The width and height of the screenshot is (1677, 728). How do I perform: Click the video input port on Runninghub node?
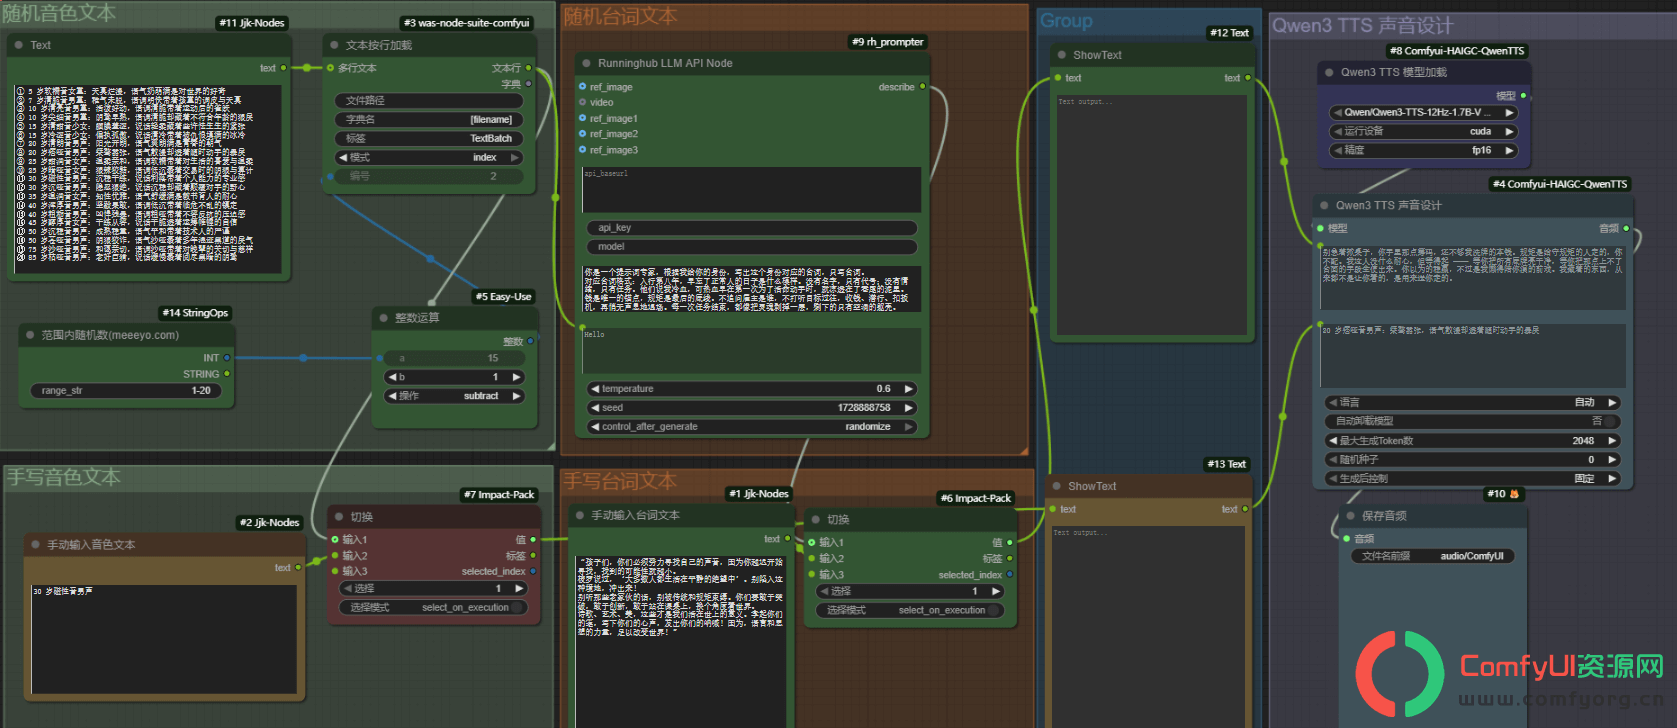(582, 102)
